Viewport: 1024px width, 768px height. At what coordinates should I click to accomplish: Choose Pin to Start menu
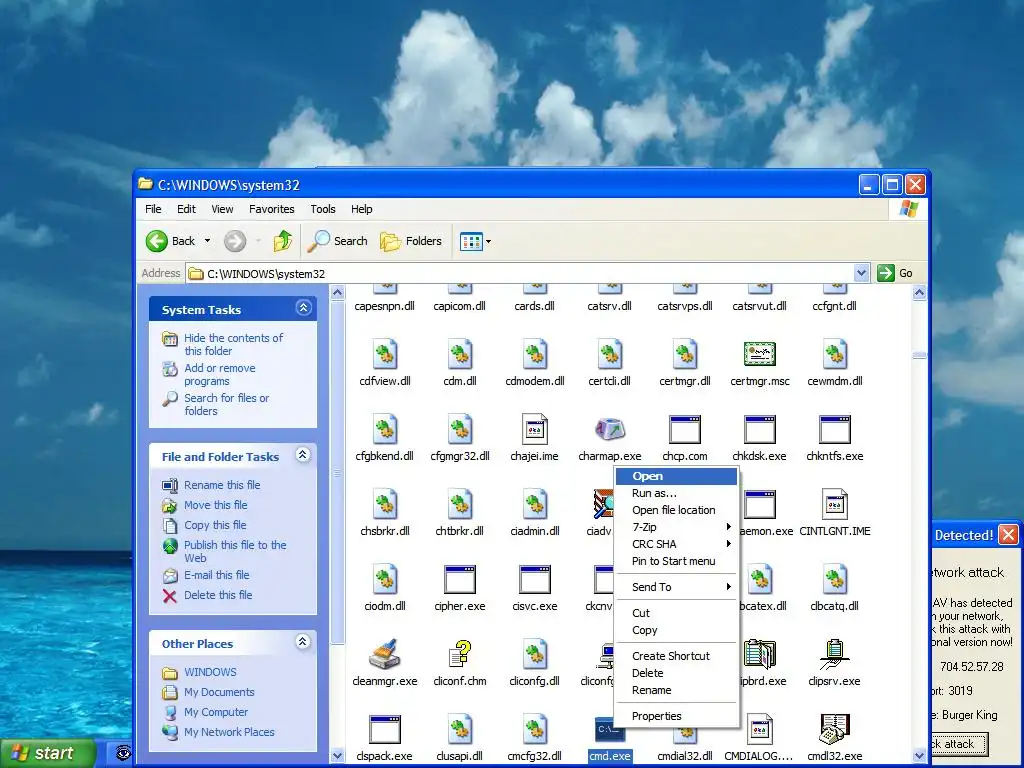coord(675,561)
